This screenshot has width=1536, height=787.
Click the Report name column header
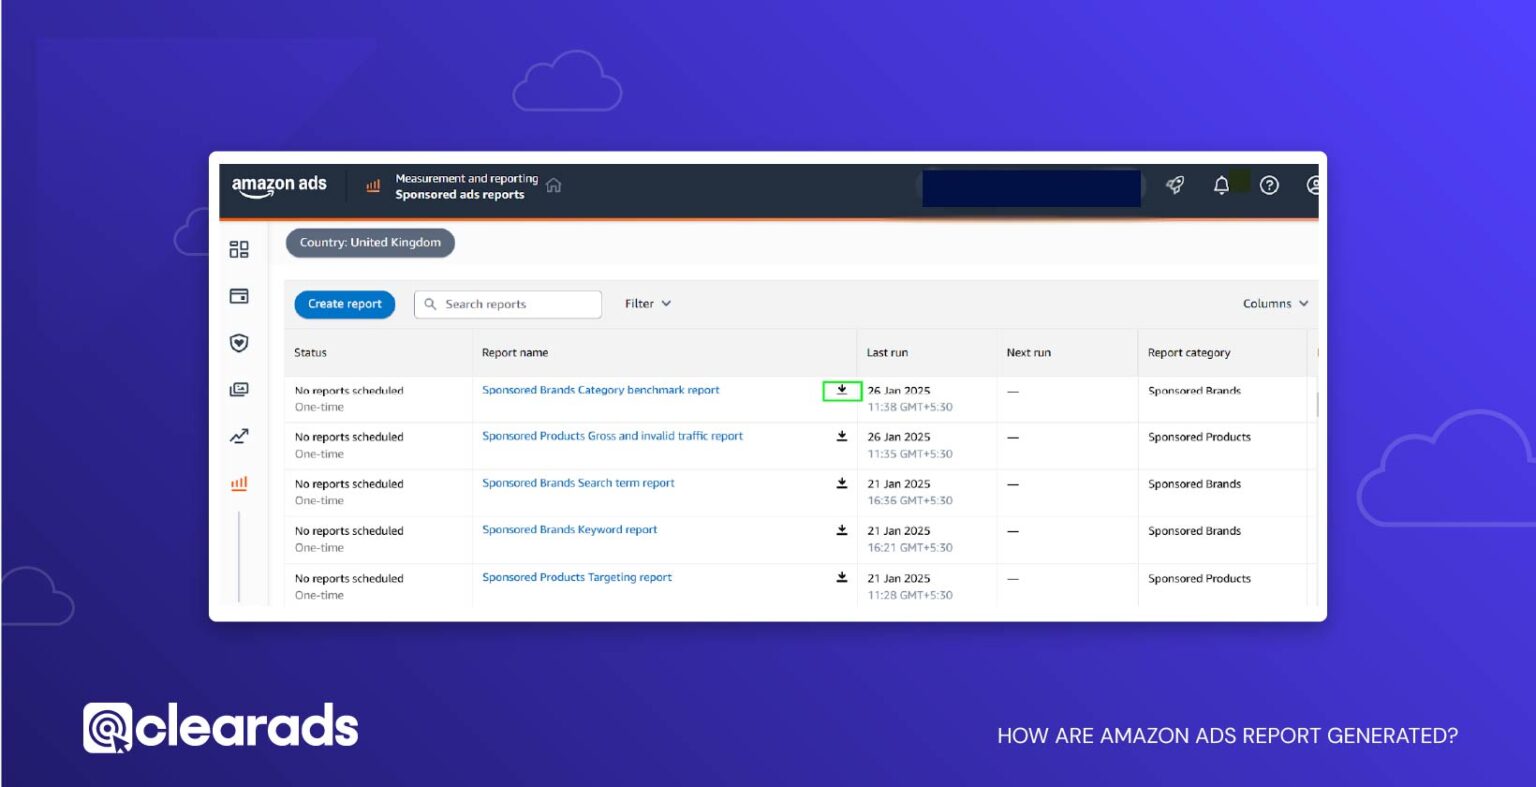[x=515, y=353]
